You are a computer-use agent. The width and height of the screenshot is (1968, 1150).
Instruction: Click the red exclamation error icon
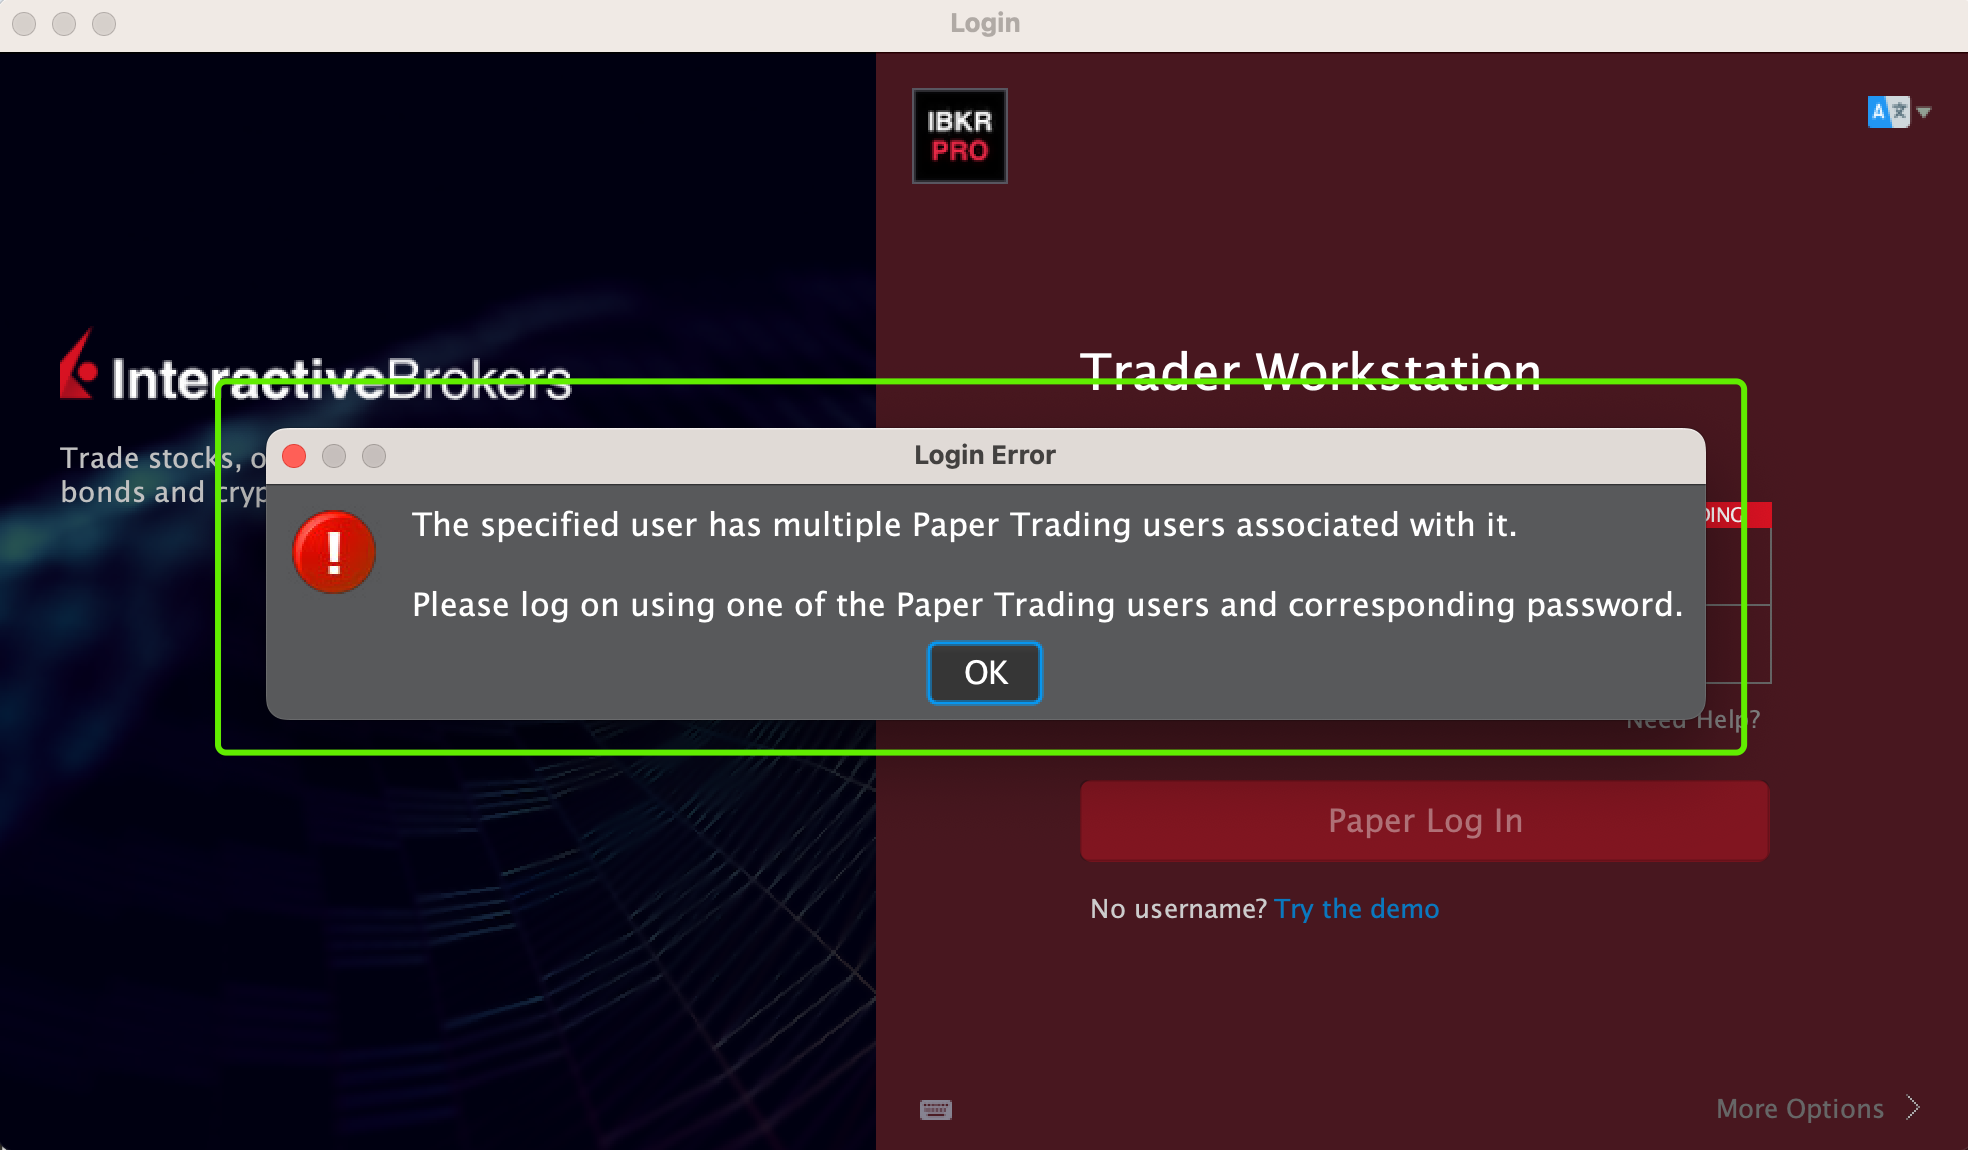coord(334,552)
